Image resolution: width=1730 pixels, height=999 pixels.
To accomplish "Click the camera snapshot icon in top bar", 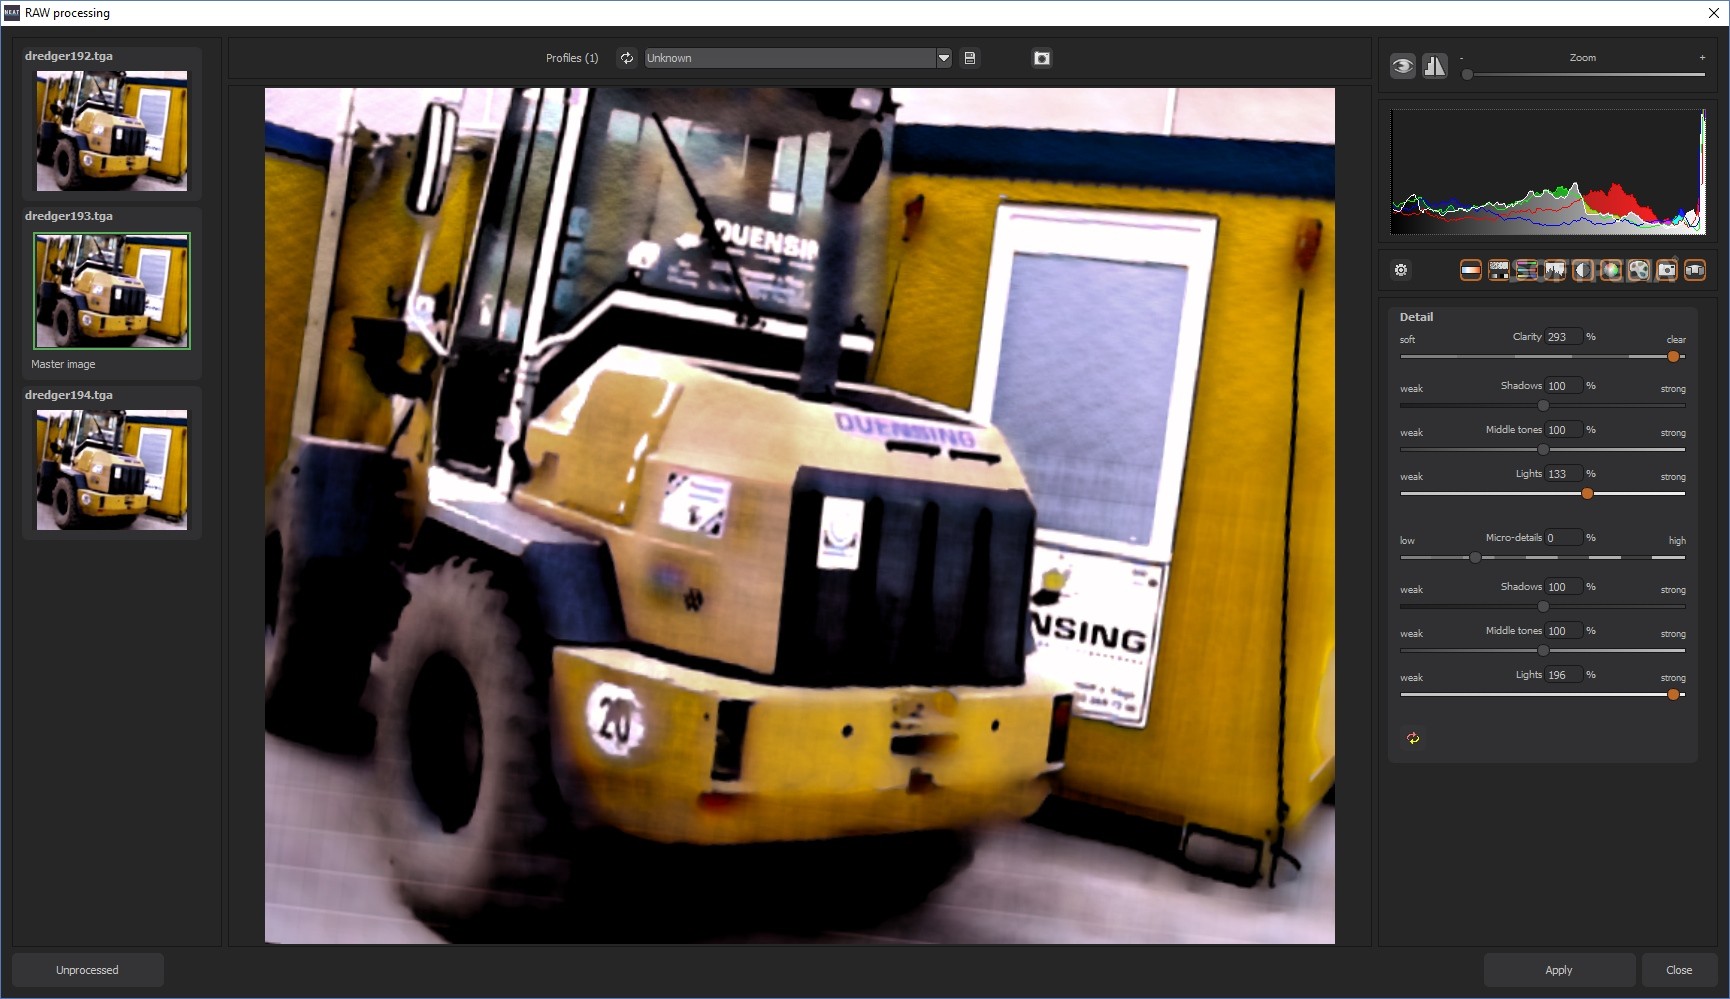I will pyautogui.click(x=1042, y=58).
